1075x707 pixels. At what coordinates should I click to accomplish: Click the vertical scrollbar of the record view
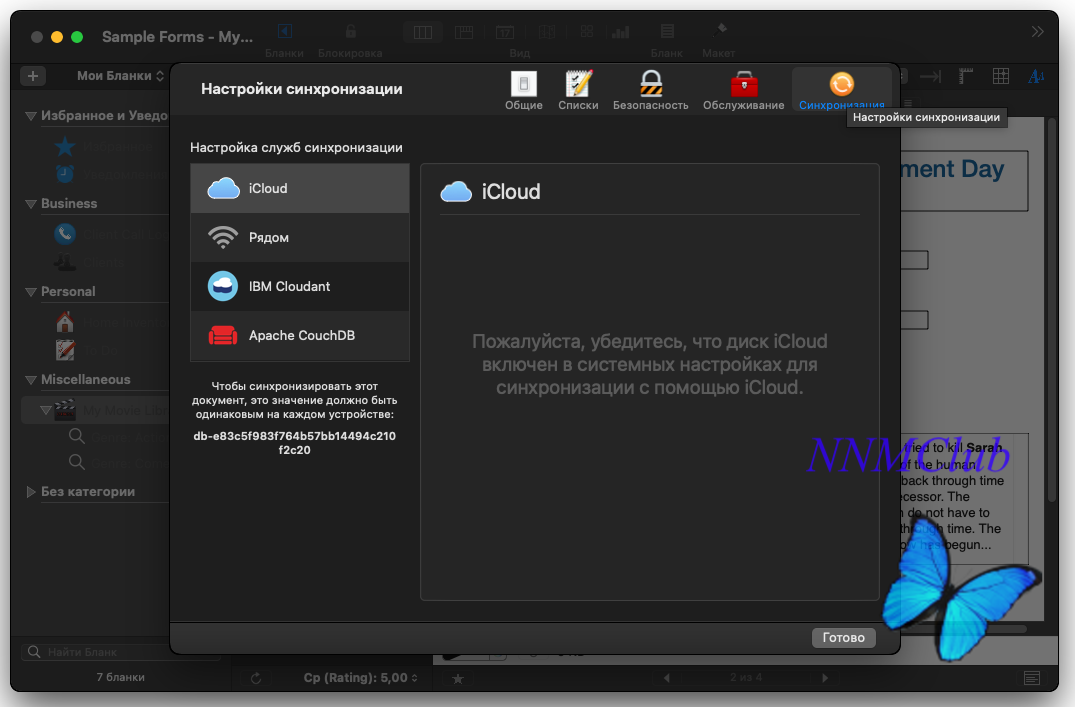(1052, 311)
